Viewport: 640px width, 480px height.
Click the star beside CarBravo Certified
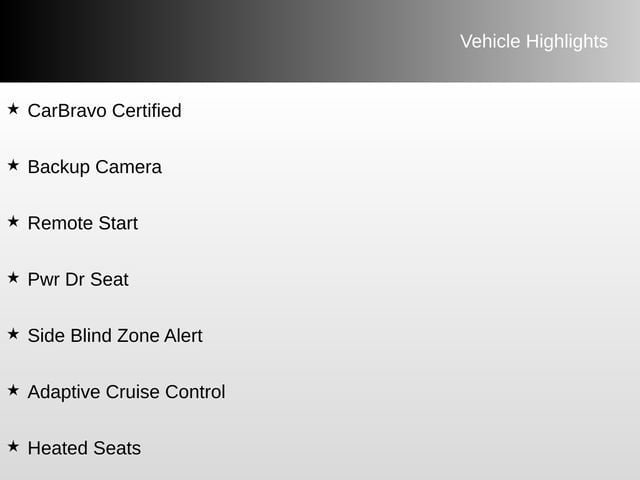click(x=13, y=109)
